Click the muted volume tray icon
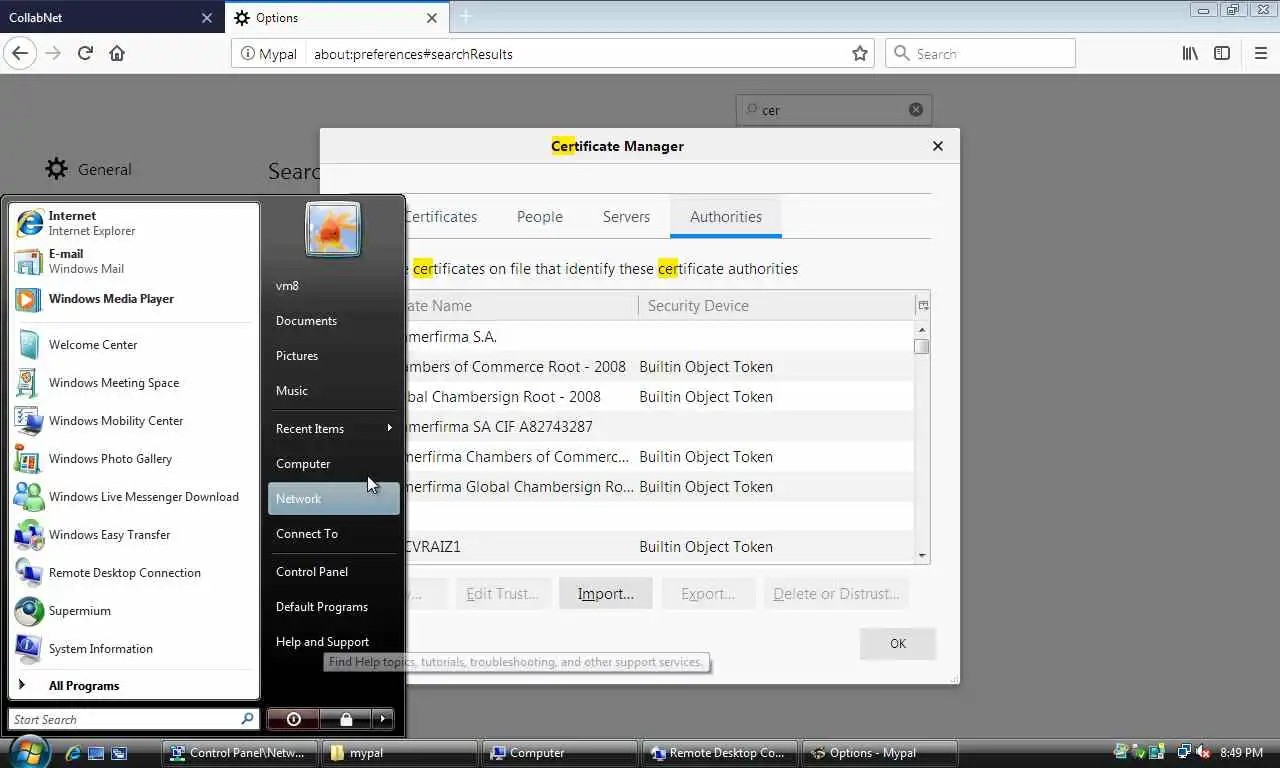1280x768 pixels. 1203,753
